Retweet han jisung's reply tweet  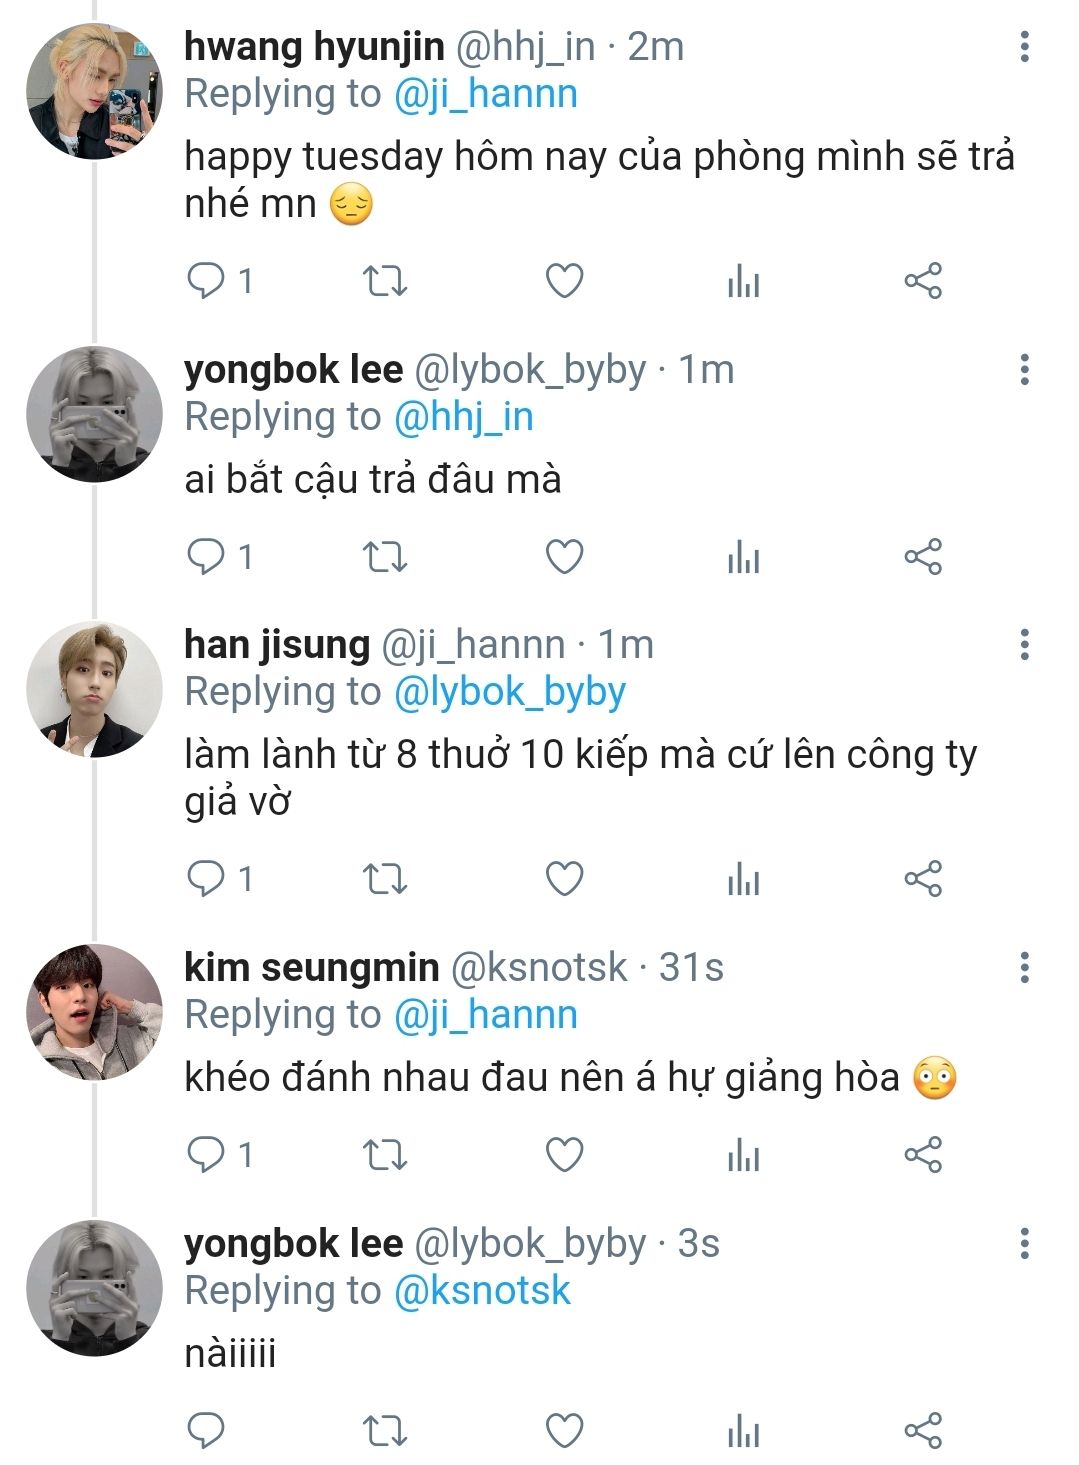(x=384, y=879)
